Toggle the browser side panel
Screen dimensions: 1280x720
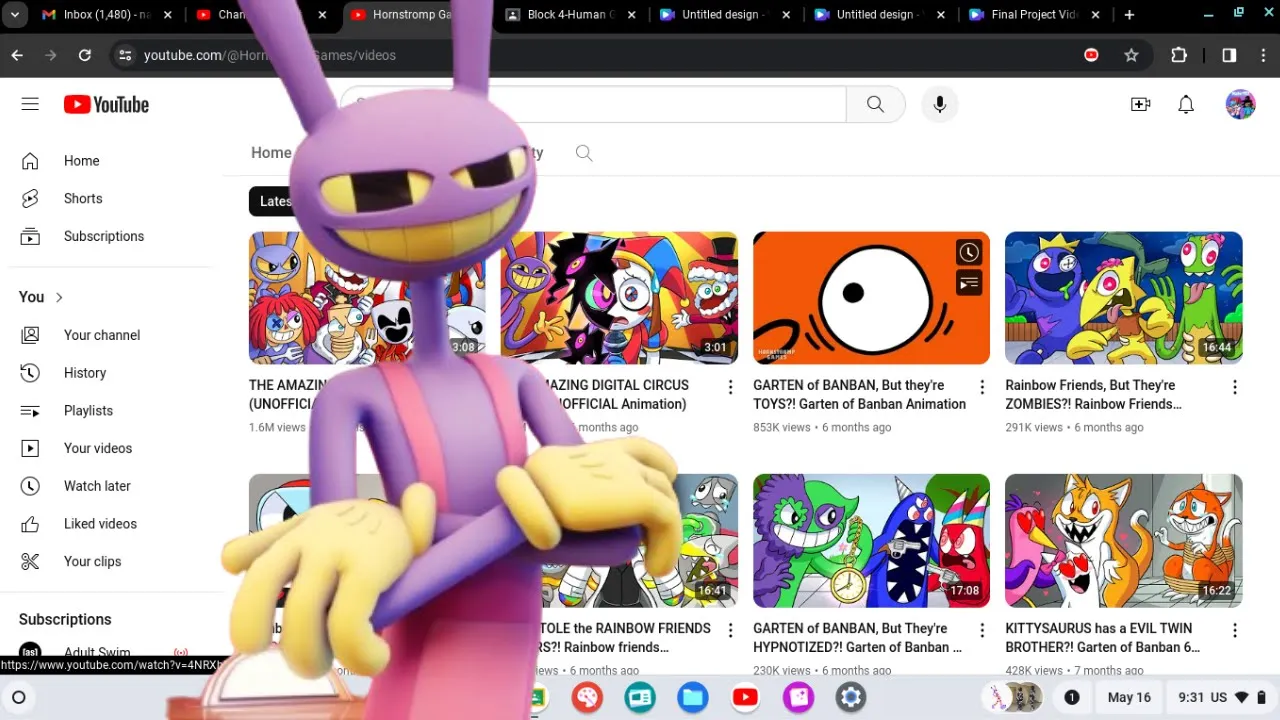1229,55
